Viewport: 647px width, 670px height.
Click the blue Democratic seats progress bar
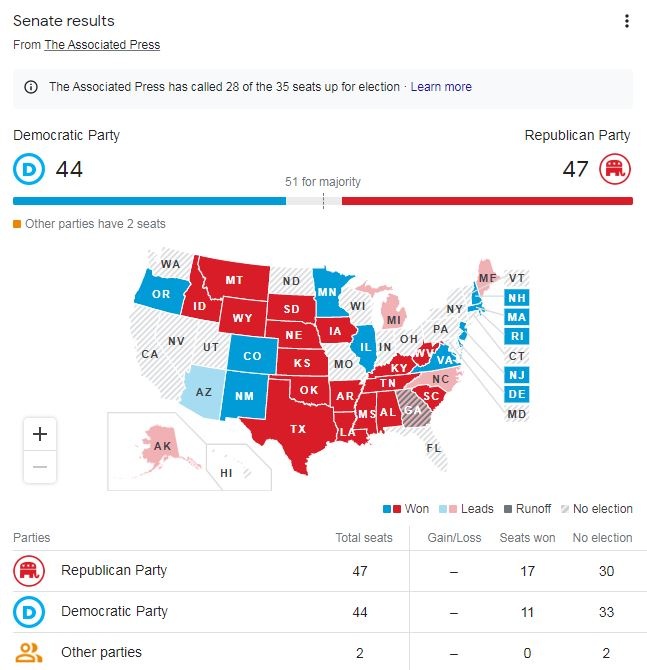point(149,201)
